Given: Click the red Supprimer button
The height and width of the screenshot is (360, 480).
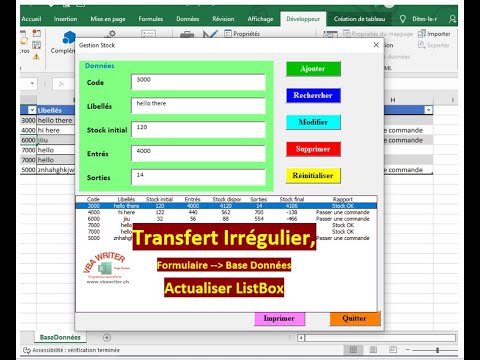Looking at the screenshot, I should pos(313,149).
